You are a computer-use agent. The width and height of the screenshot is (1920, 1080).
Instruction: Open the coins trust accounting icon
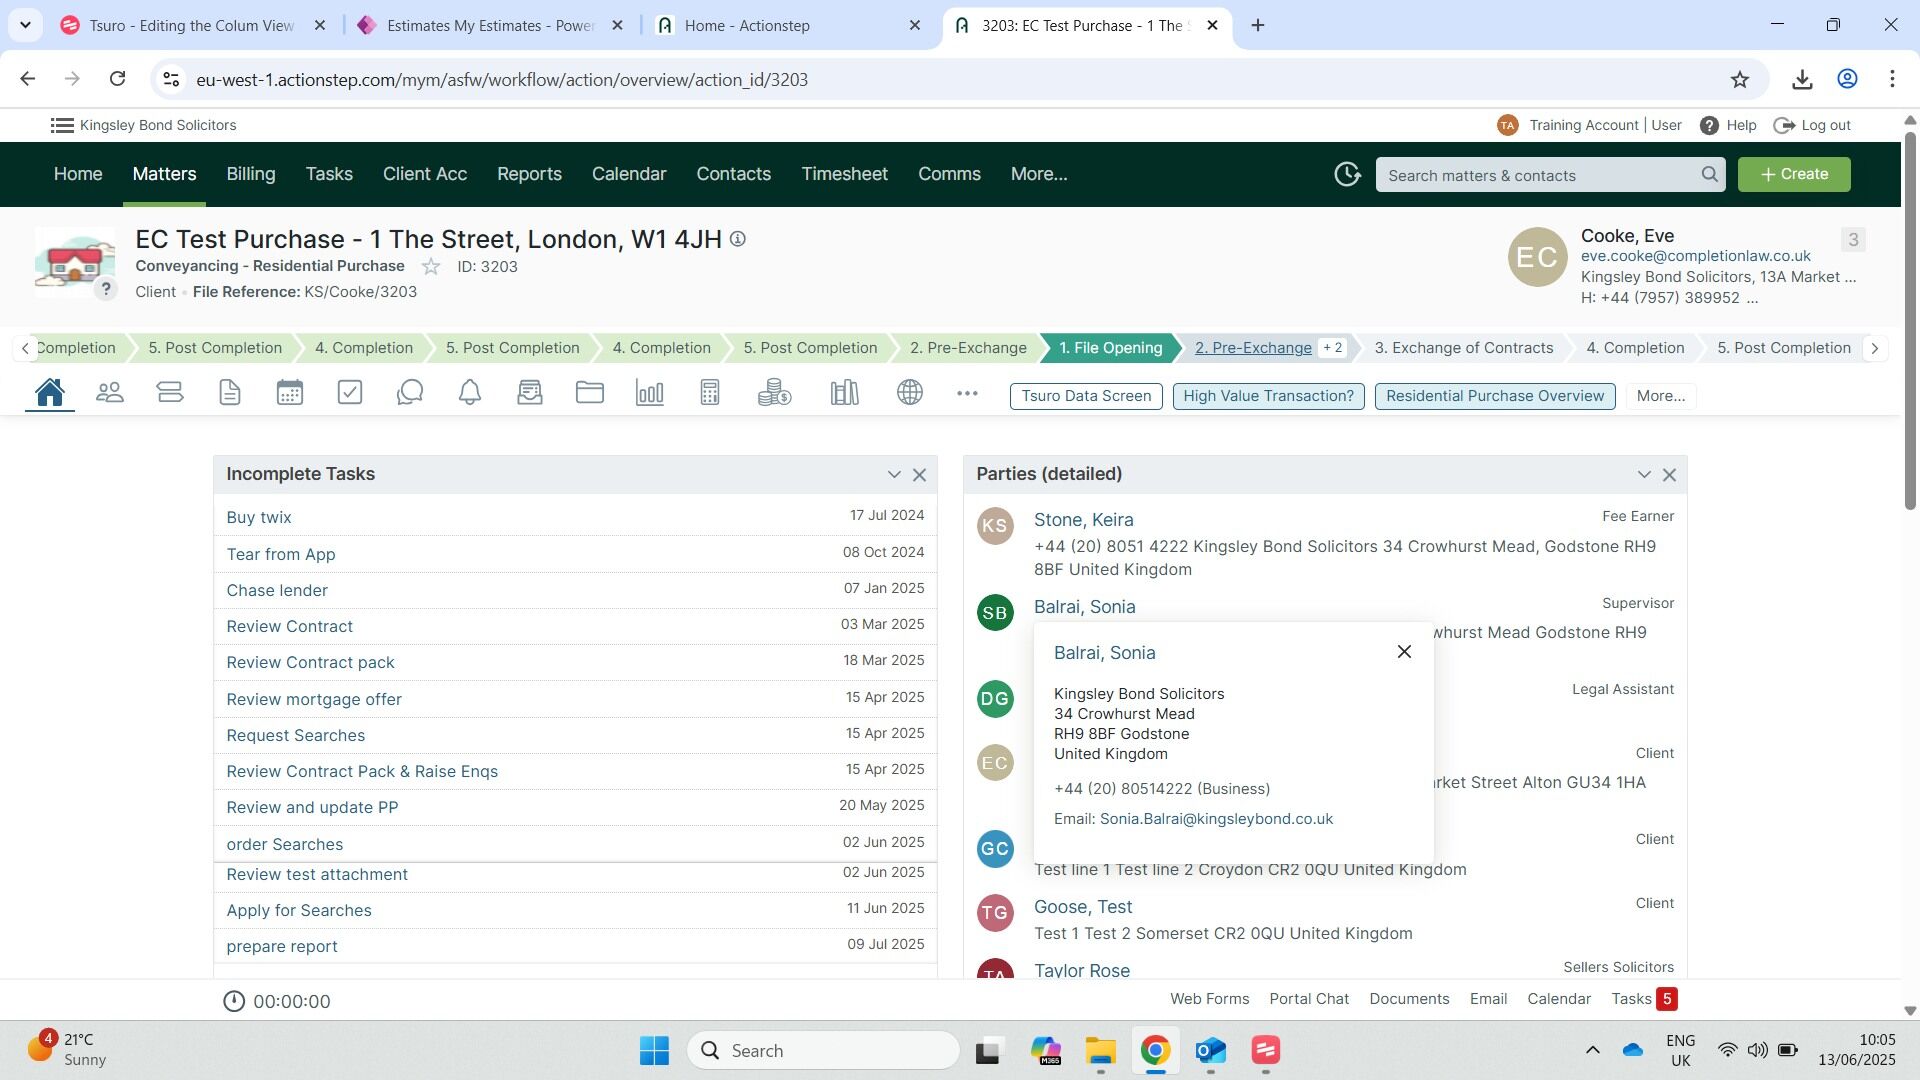tap(774, 393)
